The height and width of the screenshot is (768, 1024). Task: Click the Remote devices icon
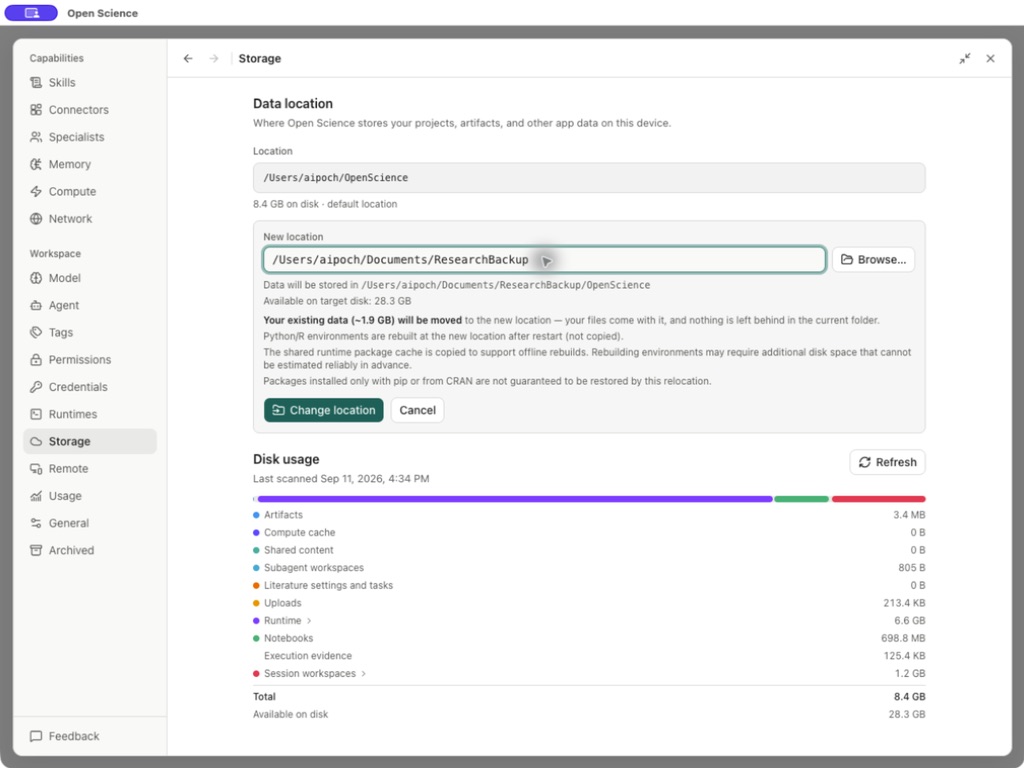(x=36, y=469)
